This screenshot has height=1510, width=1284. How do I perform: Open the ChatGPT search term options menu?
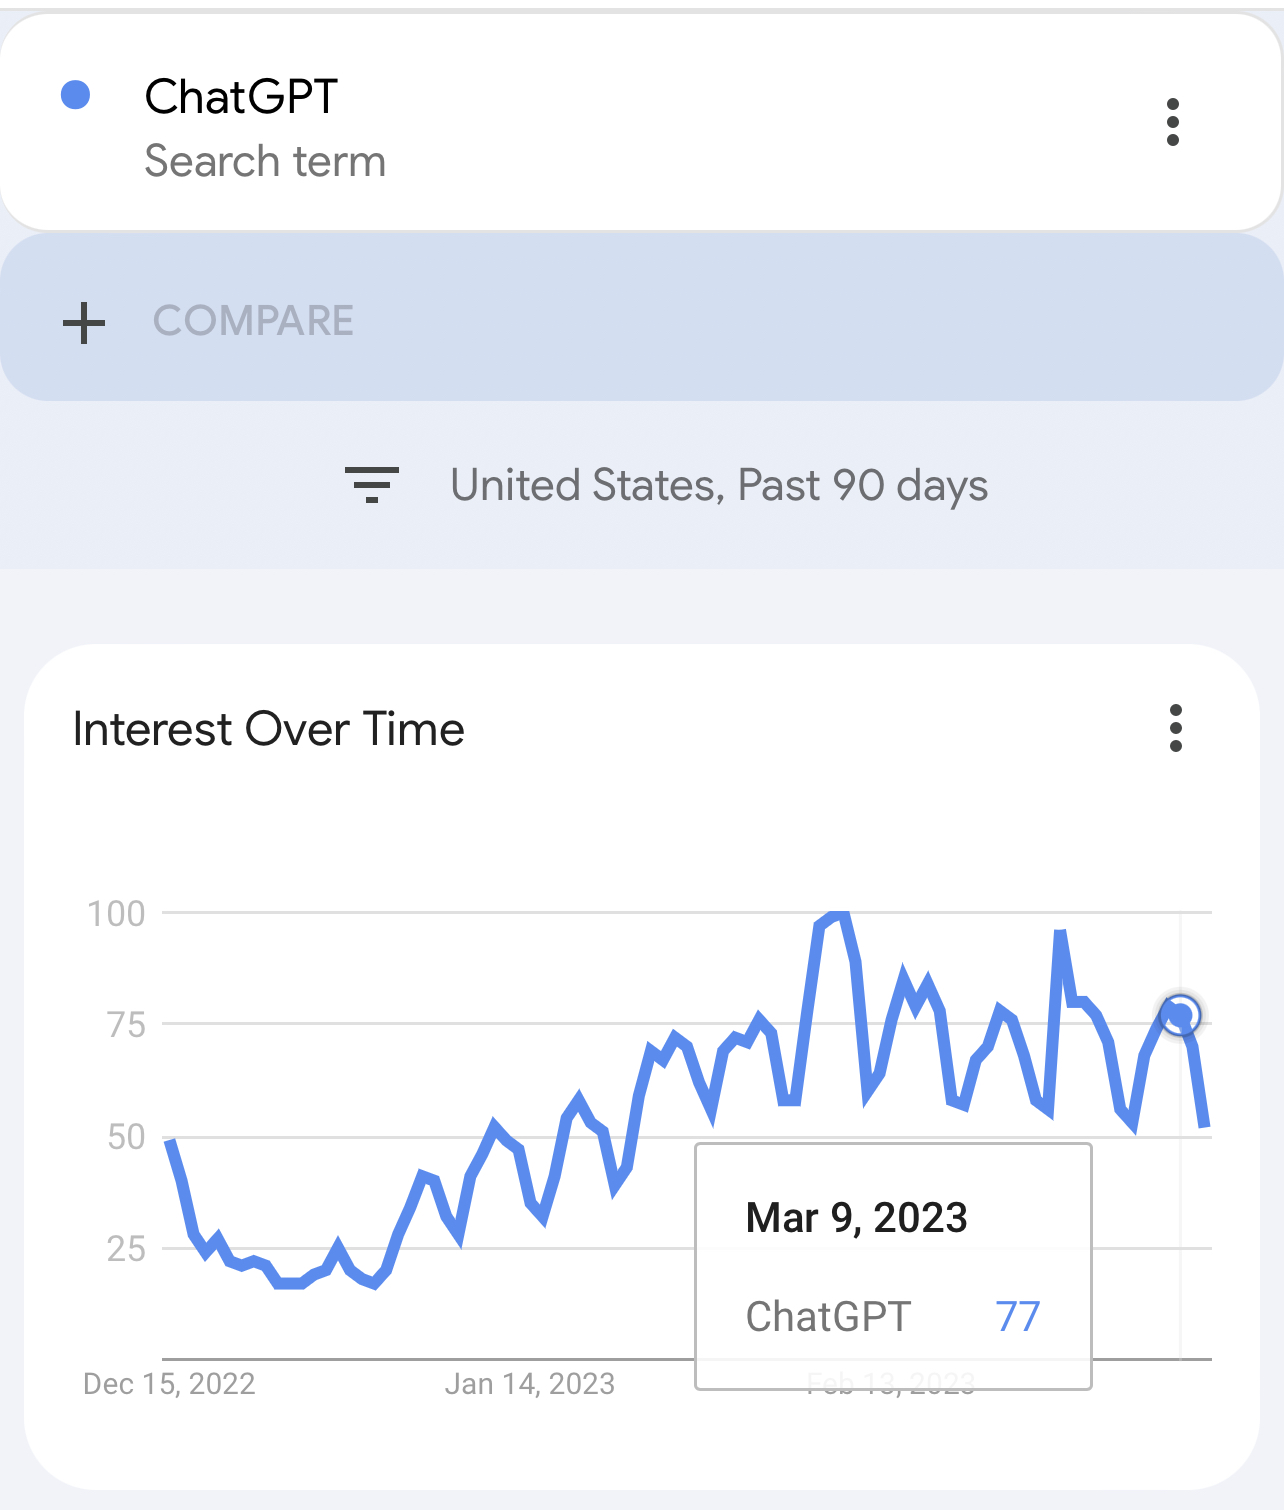1173,122
